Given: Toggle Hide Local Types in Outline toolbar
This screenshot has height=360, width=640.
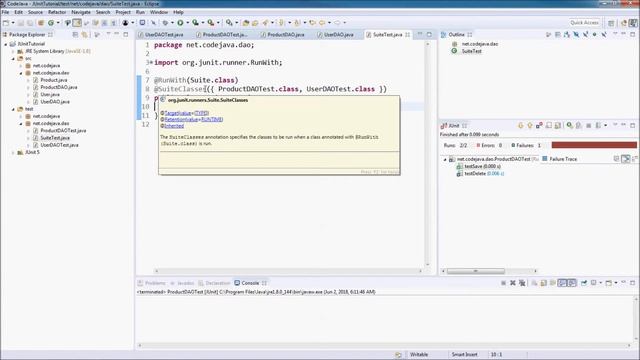Looking at the screenshot, I should click(x=604, y=35).
